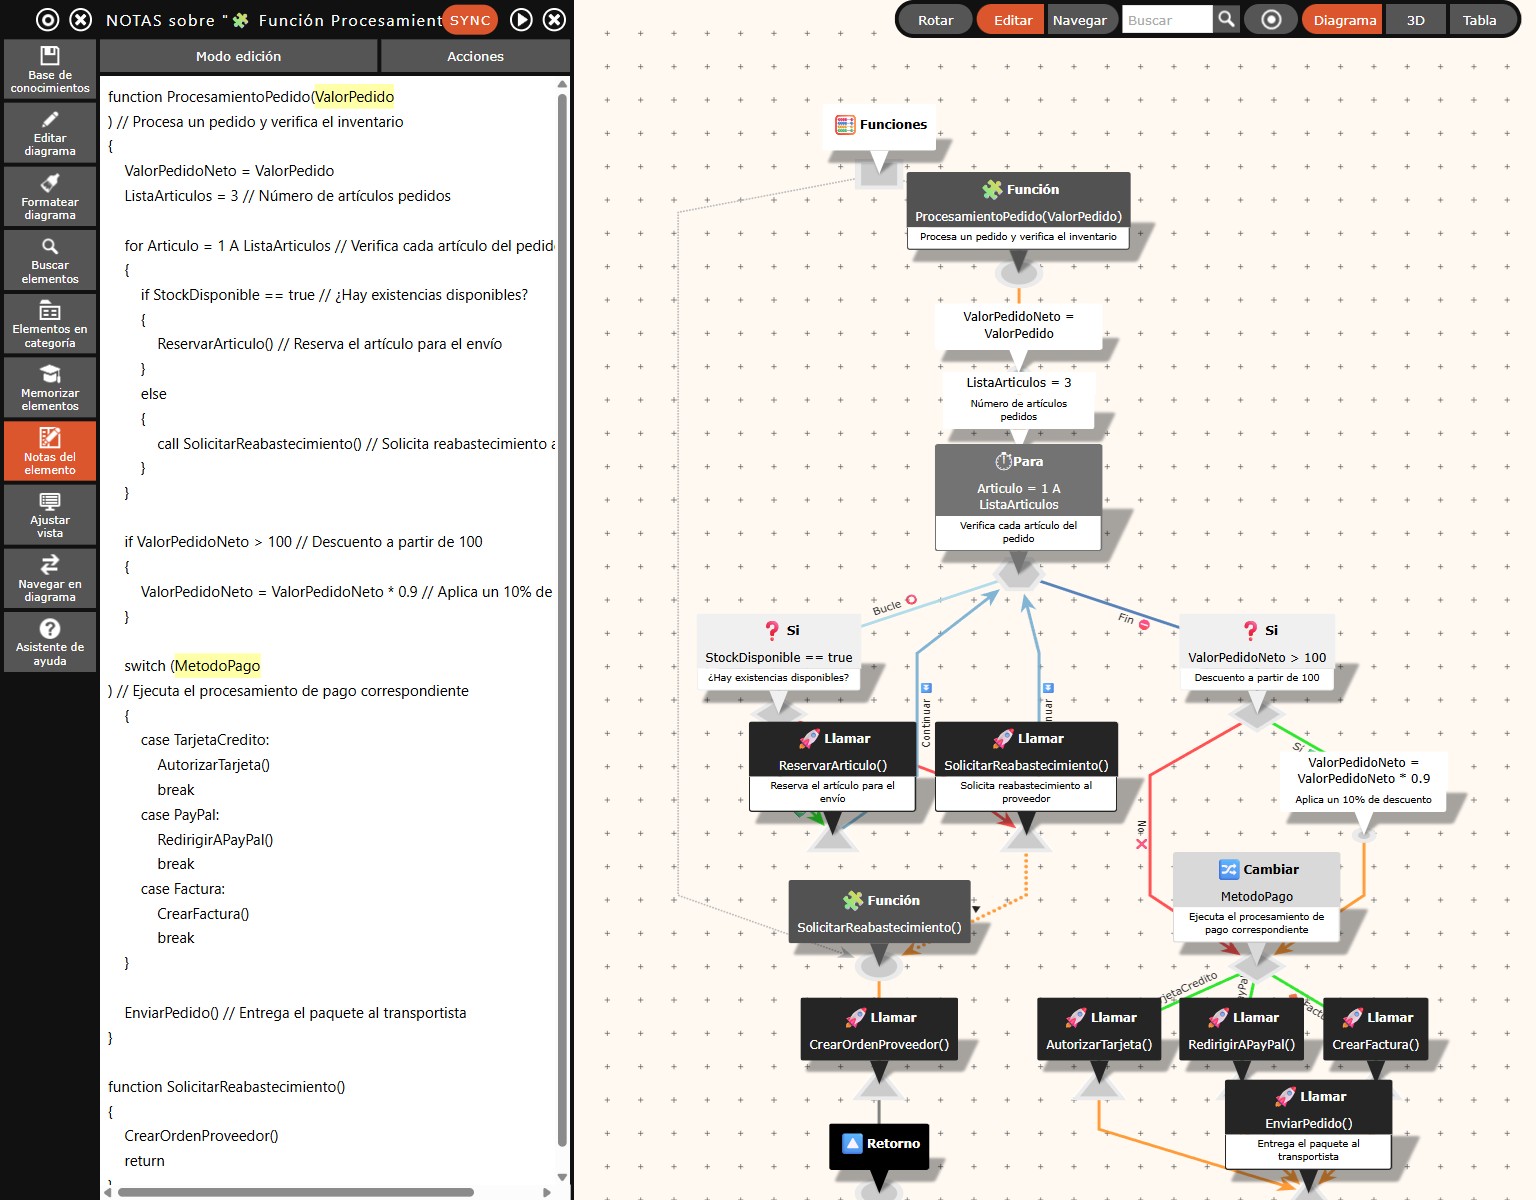Open Buscar elementos in sidebar

tap(50, 259)
